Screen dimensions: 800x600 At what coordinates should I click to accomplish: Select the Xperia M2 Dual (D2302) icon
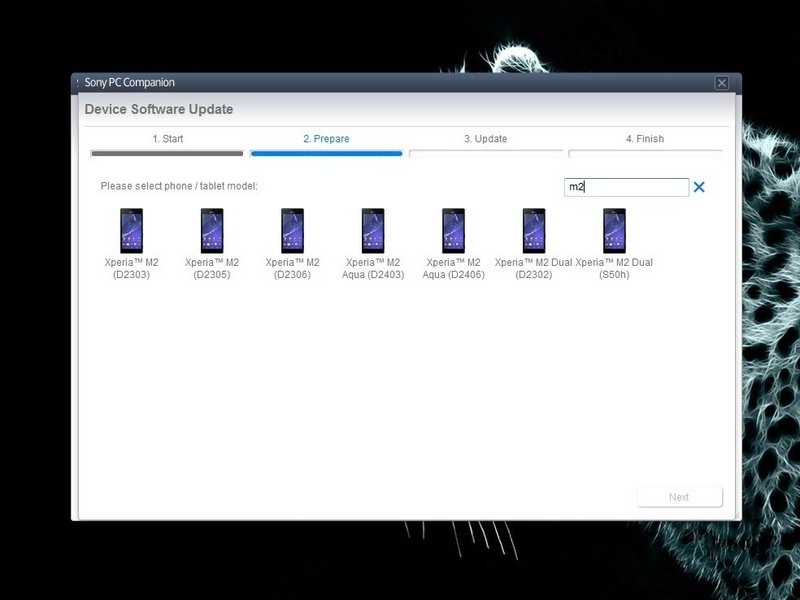[x=534, y=231]
